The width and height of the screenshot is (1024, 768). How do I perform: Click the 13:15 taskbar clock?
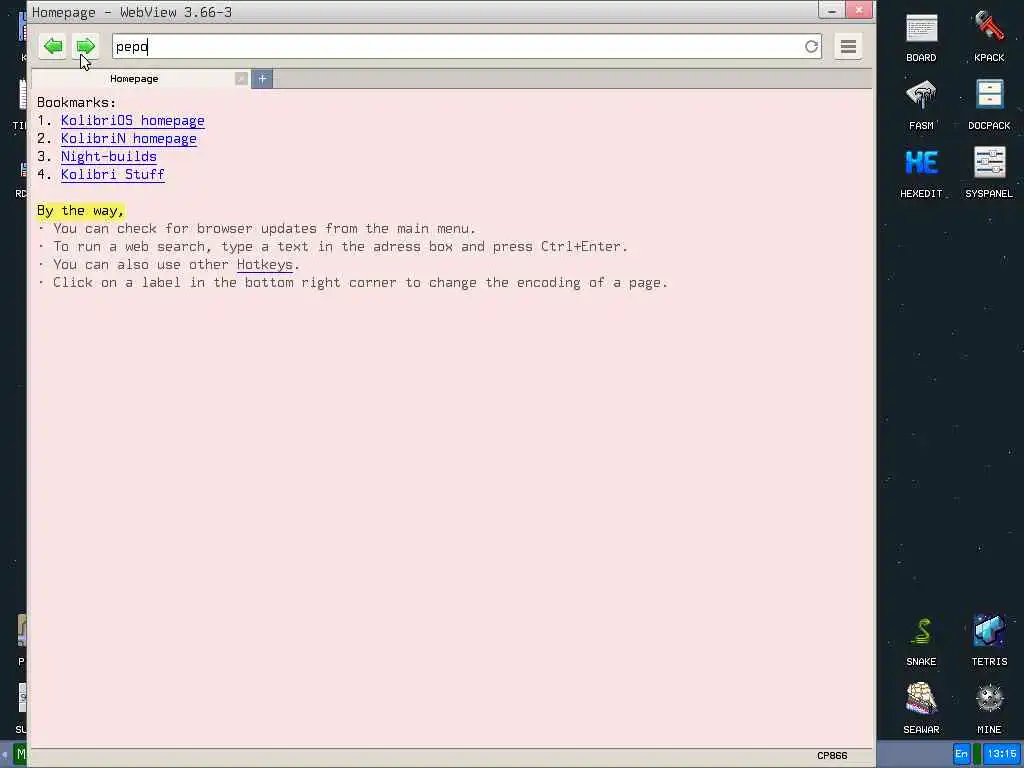1002,754
